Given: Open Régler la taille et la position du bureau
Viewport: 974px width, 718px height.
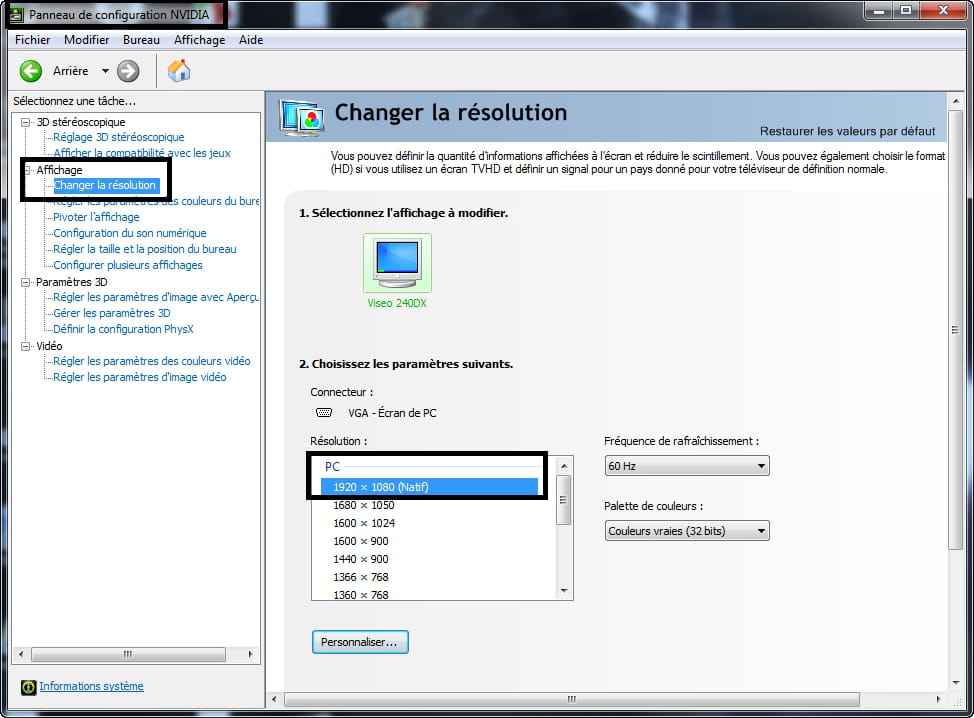Looking at the screenshot, I should click(145, 249).
